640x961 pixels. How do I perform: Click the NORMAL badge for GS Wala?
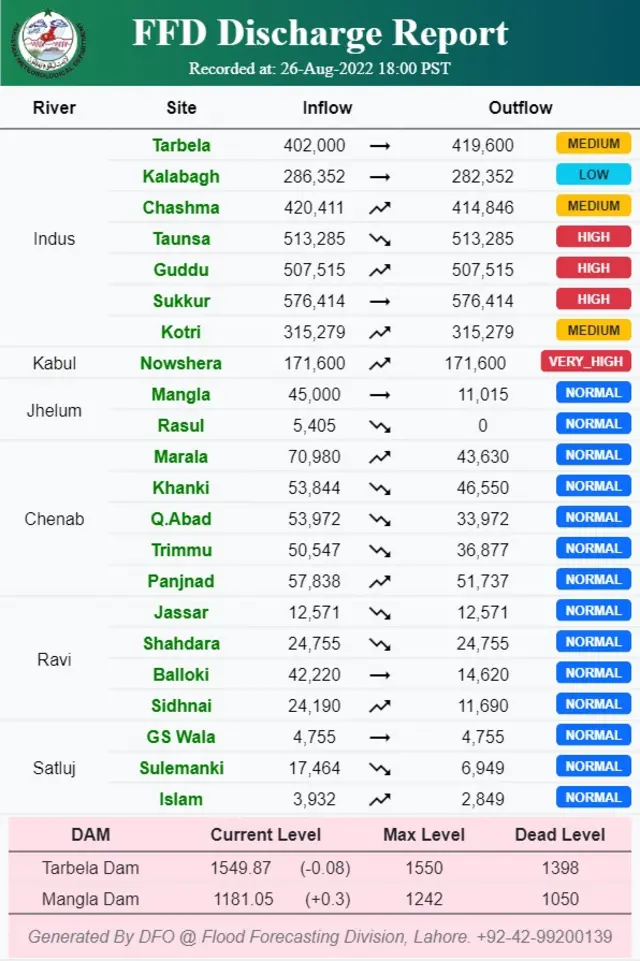[593, 735]
